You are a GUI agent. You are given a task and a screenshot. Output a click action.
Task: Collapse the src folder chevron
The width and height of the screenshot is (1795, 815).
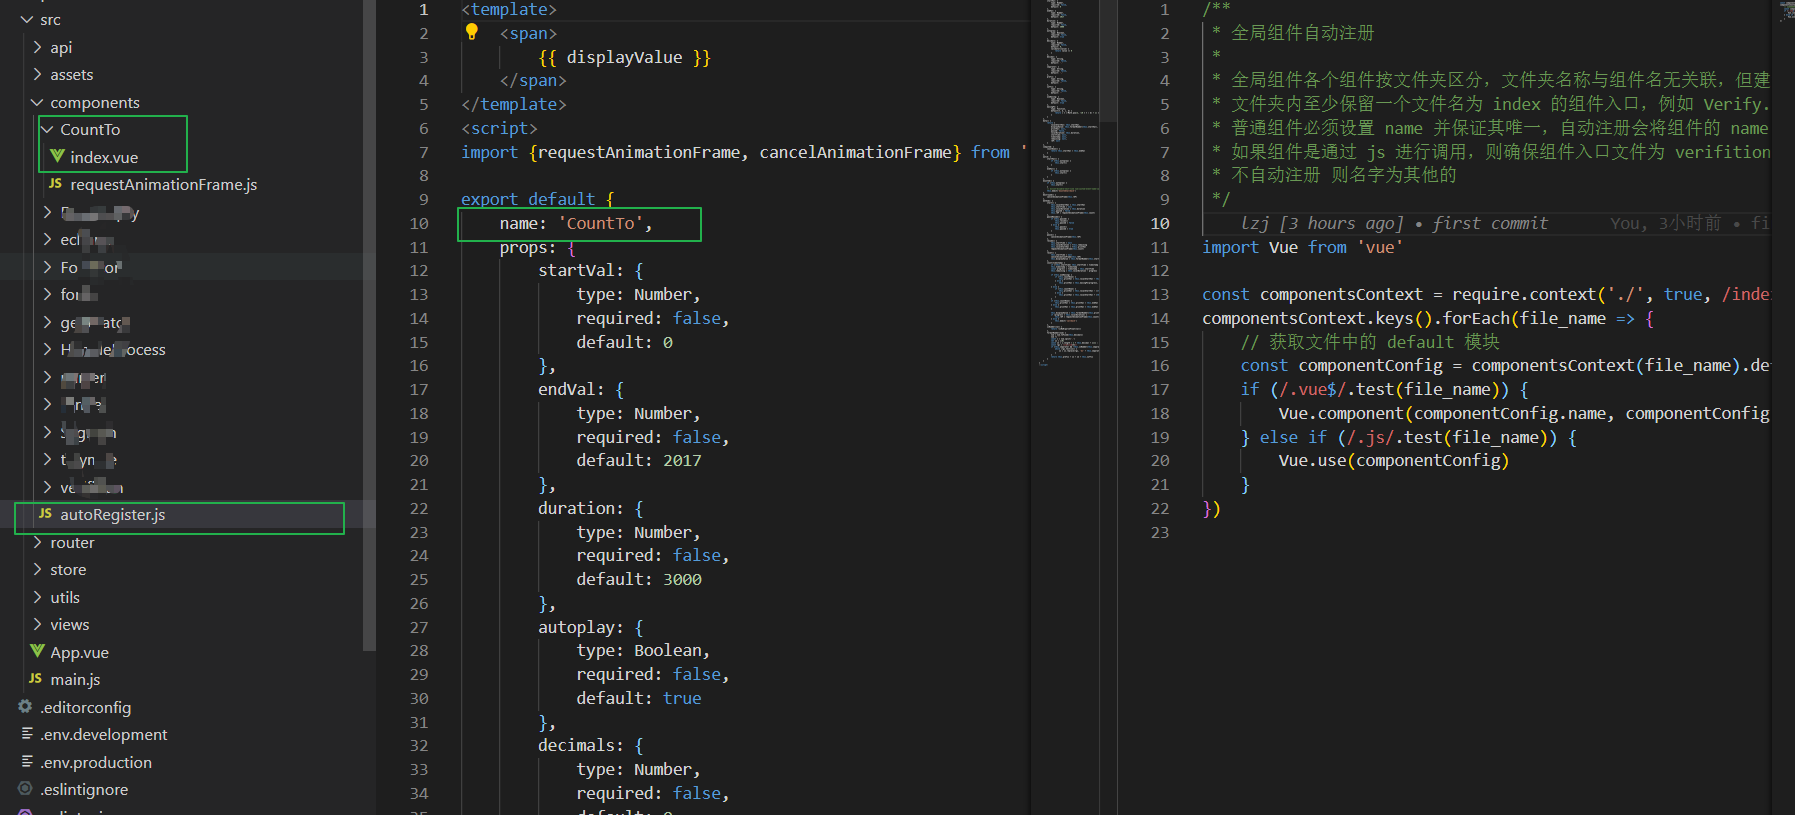tap(27, 20)
